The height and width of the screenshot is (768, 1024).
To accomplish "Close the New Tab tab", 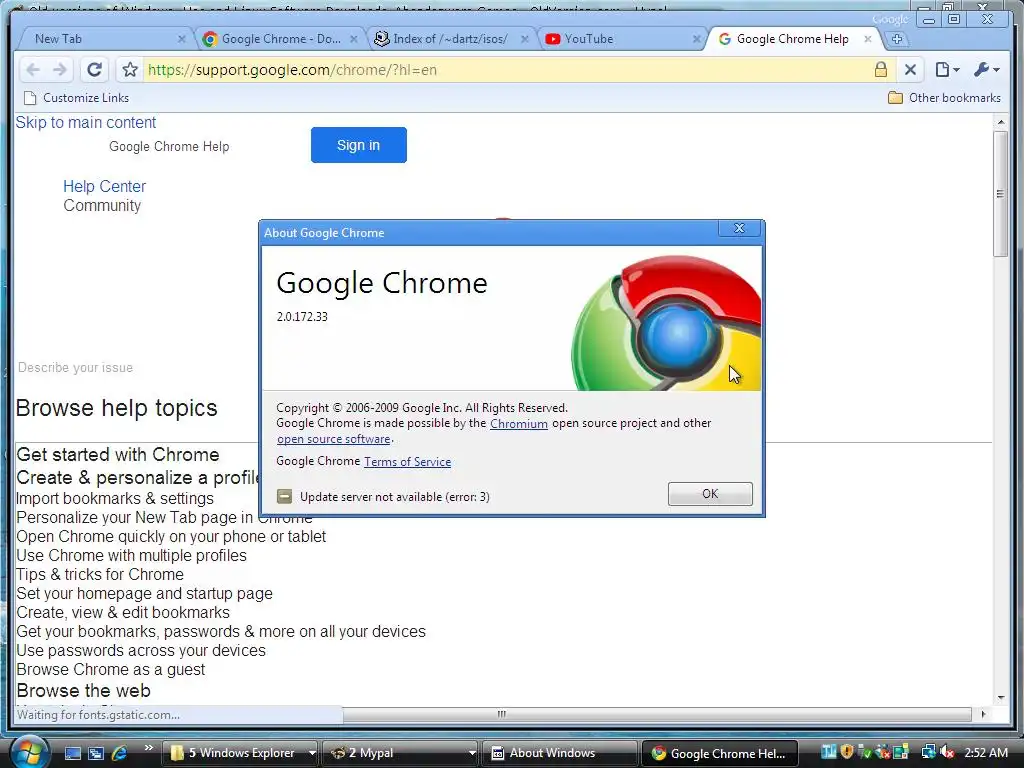I will [182, 39].
